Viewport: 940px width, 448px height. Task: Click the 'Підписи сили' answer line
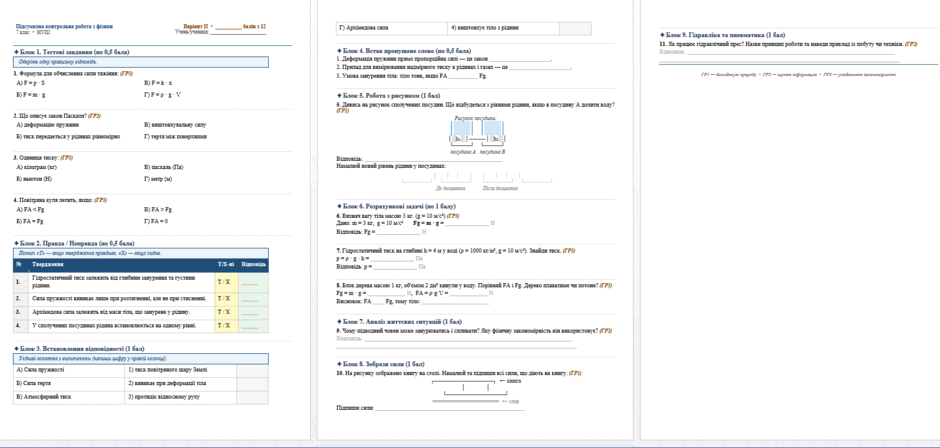click(x=450, y=408)
